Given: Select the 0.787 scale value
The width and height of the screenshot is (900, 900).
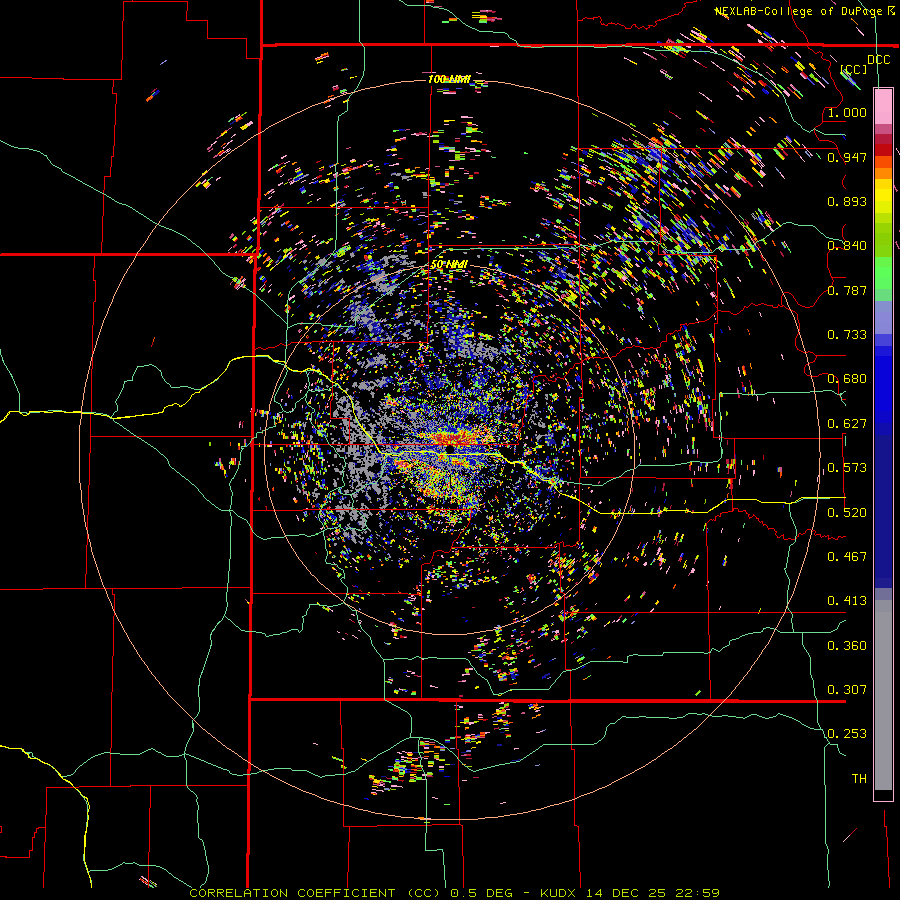Looking at the screenshot, I should tap(847, 290).
